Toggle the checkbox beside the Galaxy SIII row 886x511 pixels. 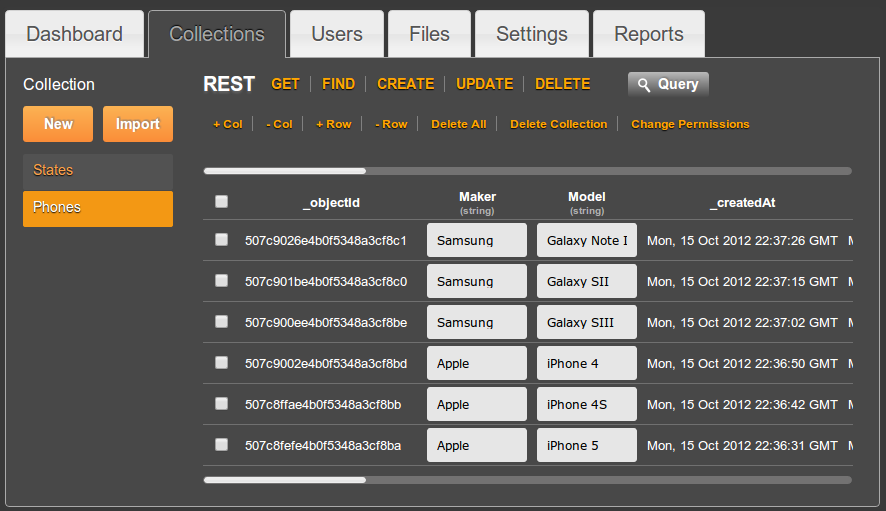tap(221, 322)
